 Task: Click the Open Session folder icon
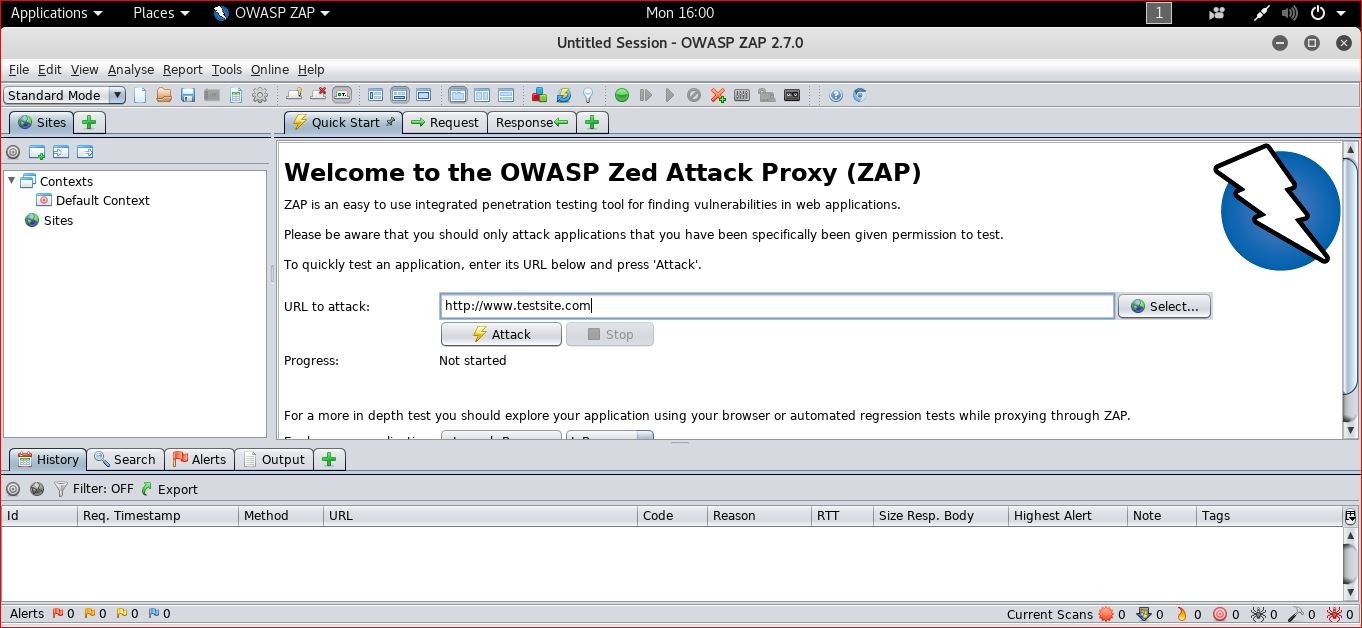tap(164, 95)
